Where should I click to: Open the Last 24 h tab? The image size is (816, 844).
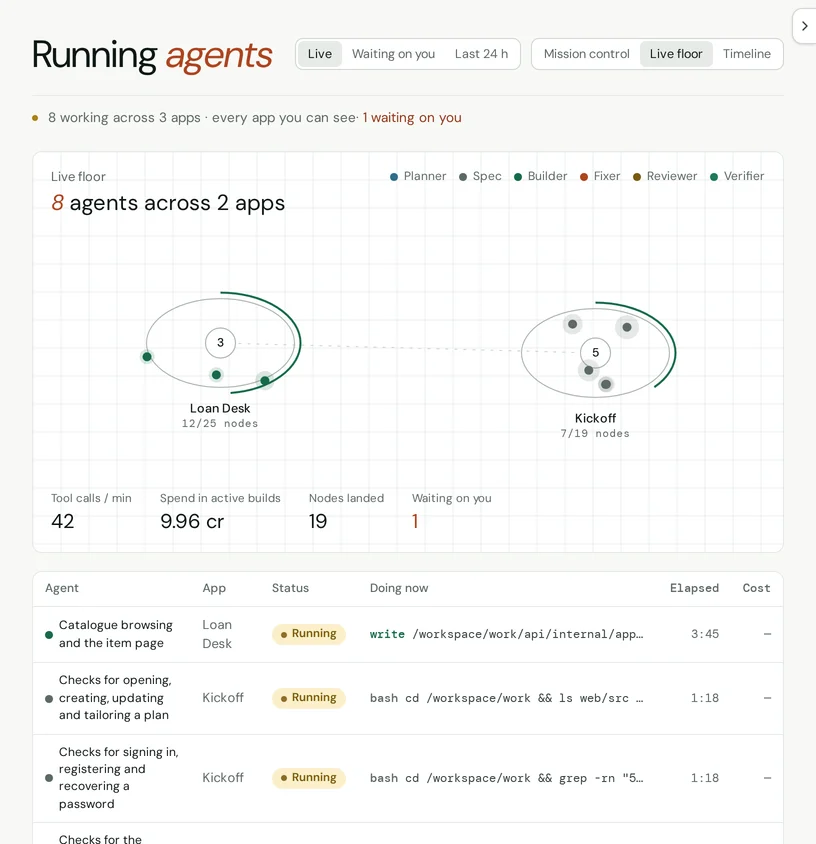[x=481, y=54]
